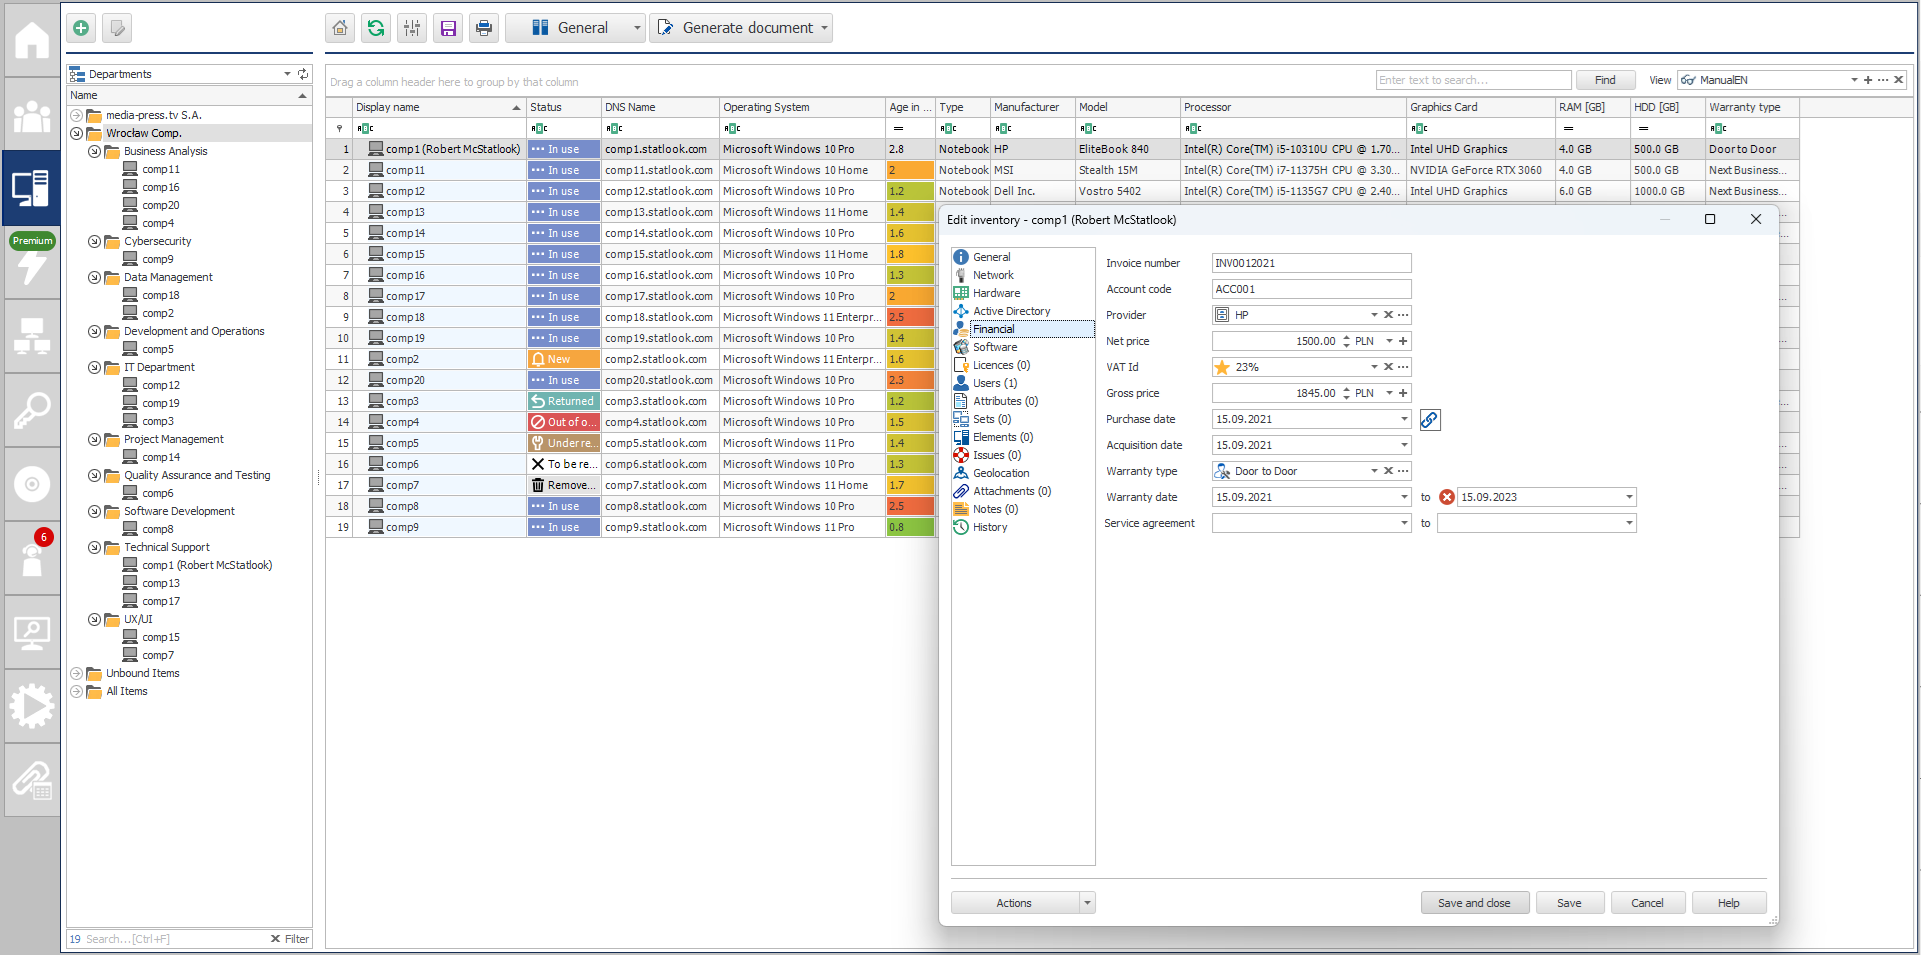The width and height of the screenshot is (1921, 955).
Task: Click the Age cell of comp18 row
Action: [x=909, y=317]
